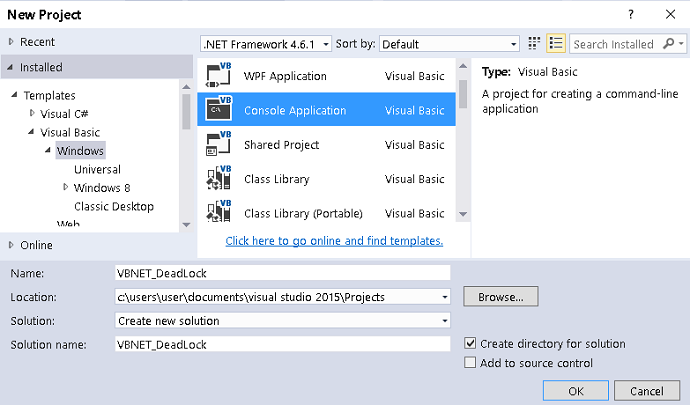
Task: Click the go online and find templates link
Action: pos(334,241)
